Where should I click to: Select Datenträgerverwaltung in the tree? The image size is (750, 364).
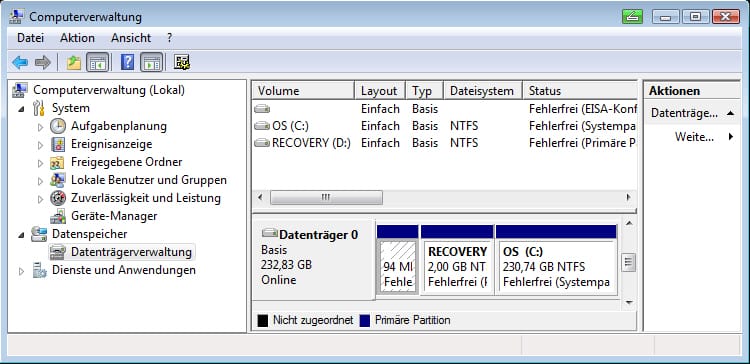[x=131, y=252]
